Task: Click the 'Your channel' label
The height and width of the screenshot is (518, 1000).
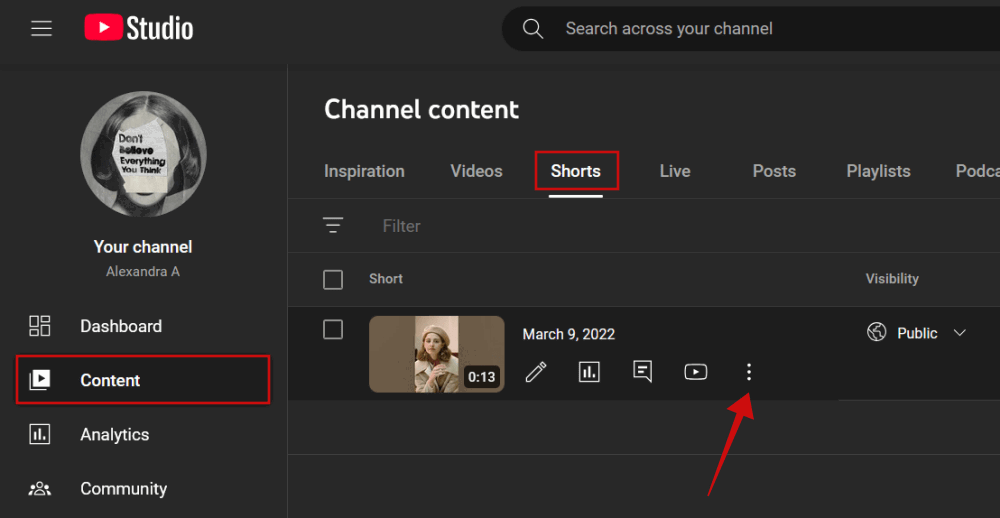Action: pyautogui.click(x=143, y=247)
